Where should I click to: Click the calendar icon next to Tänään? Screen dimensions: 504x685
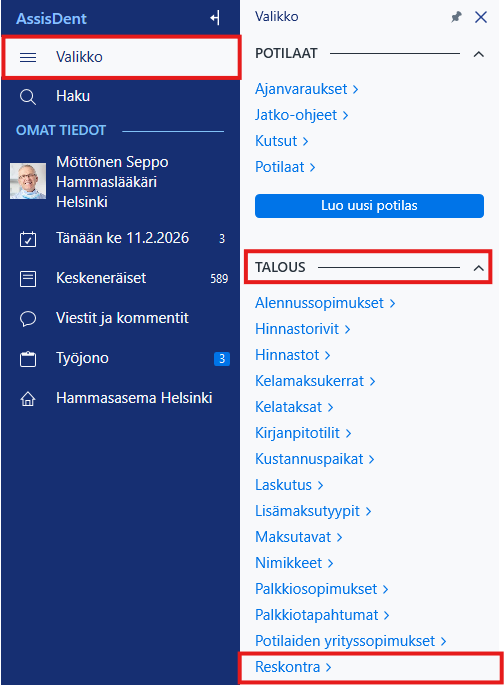point(28,239)
